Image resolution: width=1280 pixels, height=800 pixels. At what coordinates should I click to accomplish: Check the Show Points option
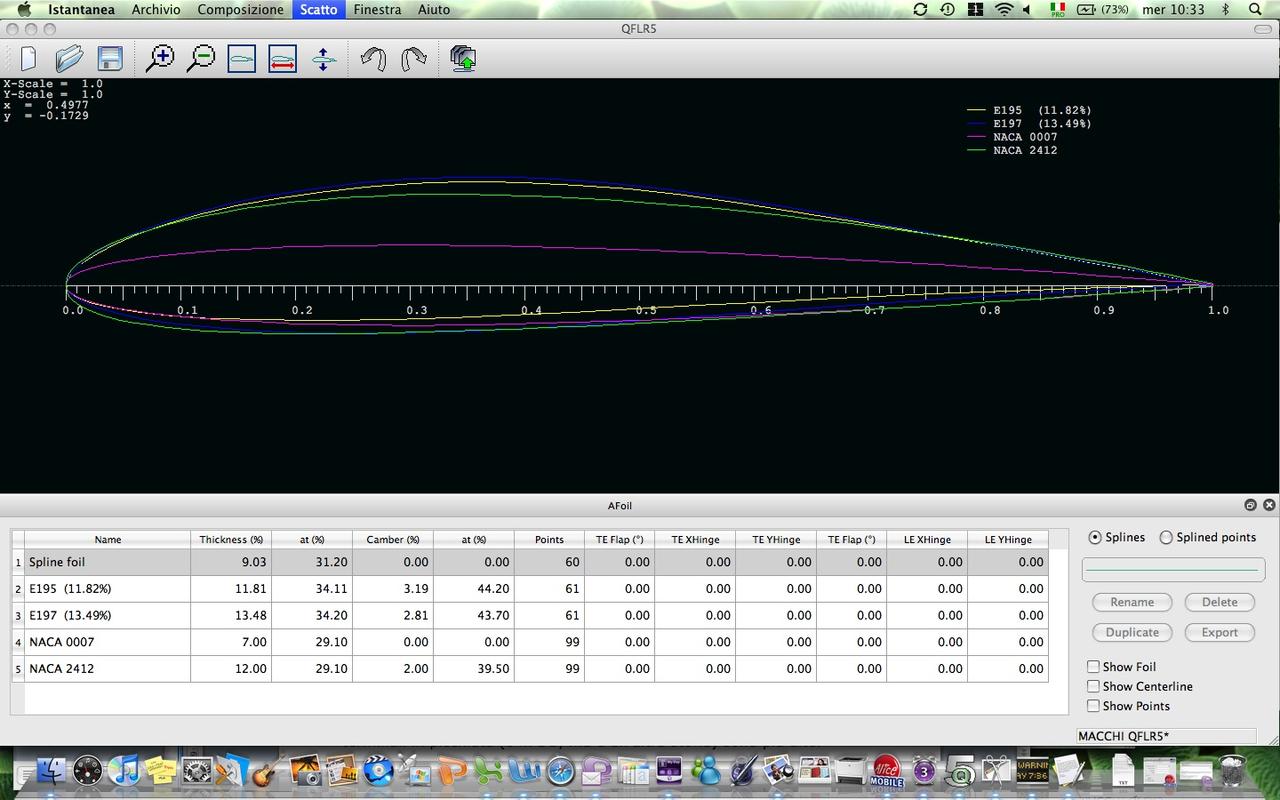tap(1094, 706)
